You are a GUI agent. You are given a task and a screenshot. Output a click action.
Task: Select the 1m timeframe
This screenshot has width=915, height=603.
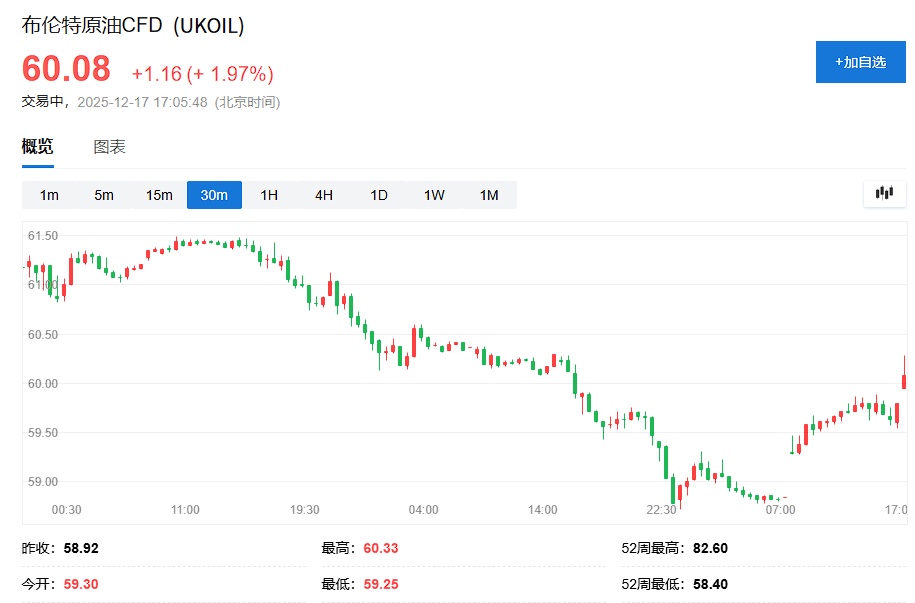[x=49, y=195]
